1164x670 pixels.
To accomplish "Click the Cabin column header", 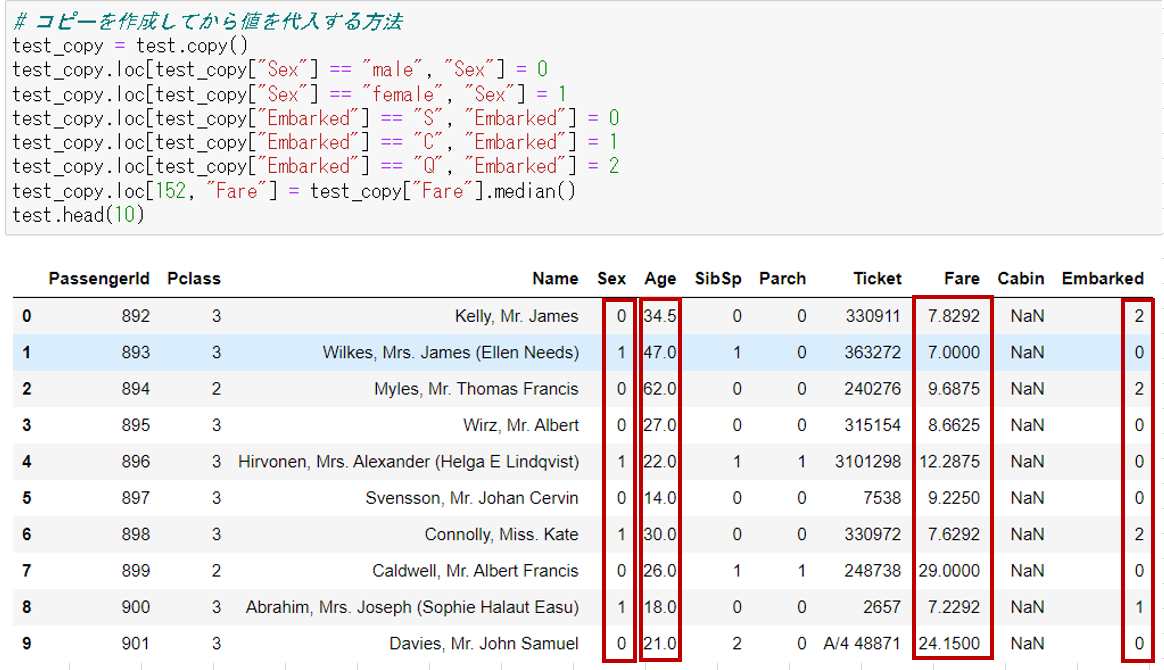I will point(1022,278).
